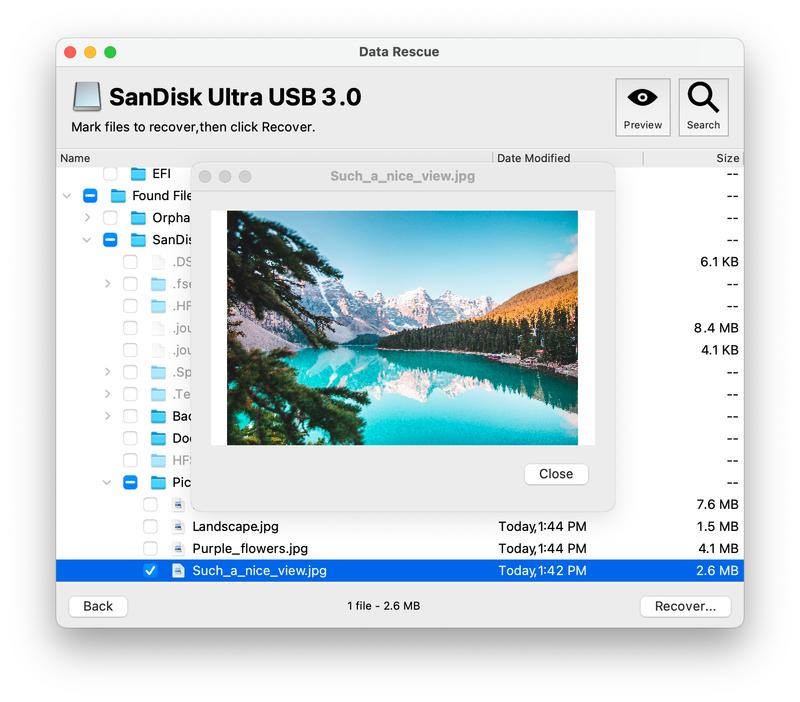Image resolution: width=800 pixels, height=702 pixels.
Task: Mark Landscape.jpg for recovery
Action: click(150, 526)
